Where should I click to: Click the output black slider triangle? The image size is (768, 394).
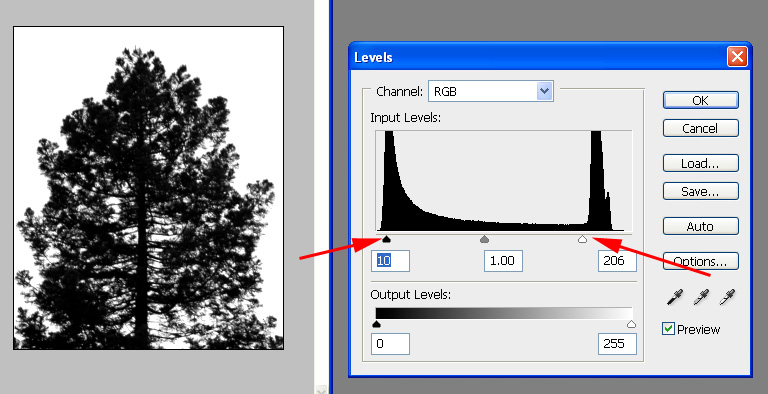[x=376, y=324]
